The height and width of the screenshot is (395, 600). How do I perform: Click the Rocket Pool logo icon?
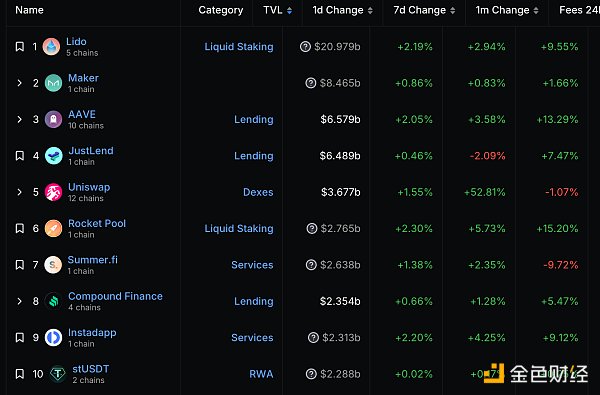tap(53, 229)
